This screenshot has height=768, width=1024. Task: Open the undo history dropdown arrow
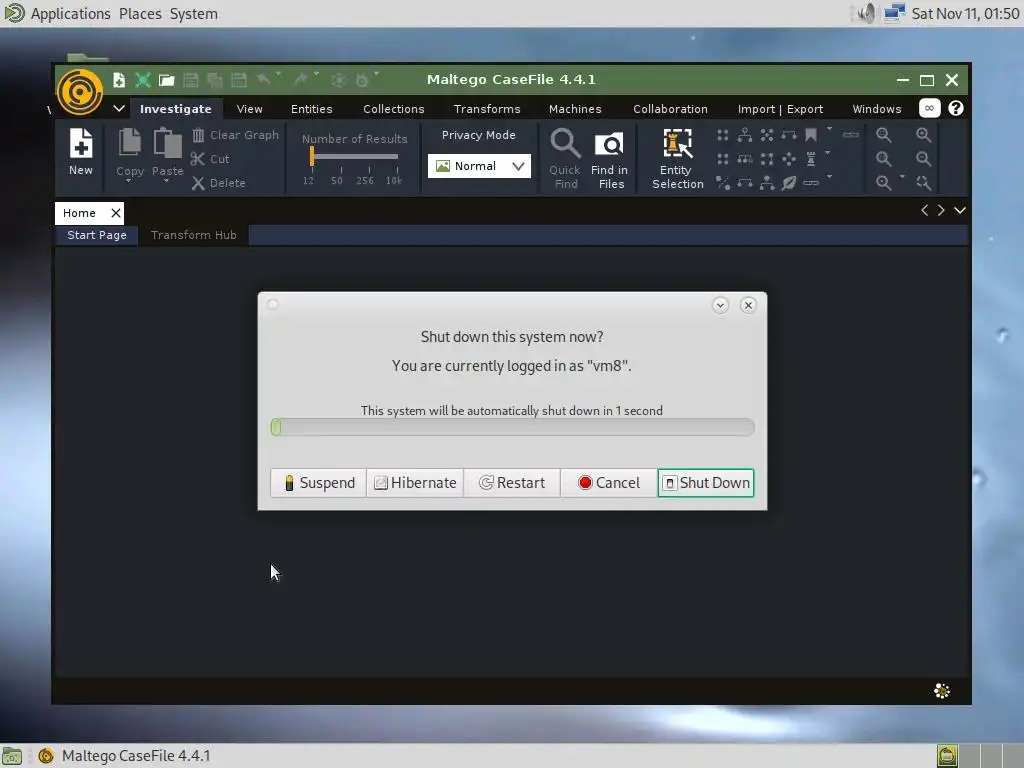279,74
